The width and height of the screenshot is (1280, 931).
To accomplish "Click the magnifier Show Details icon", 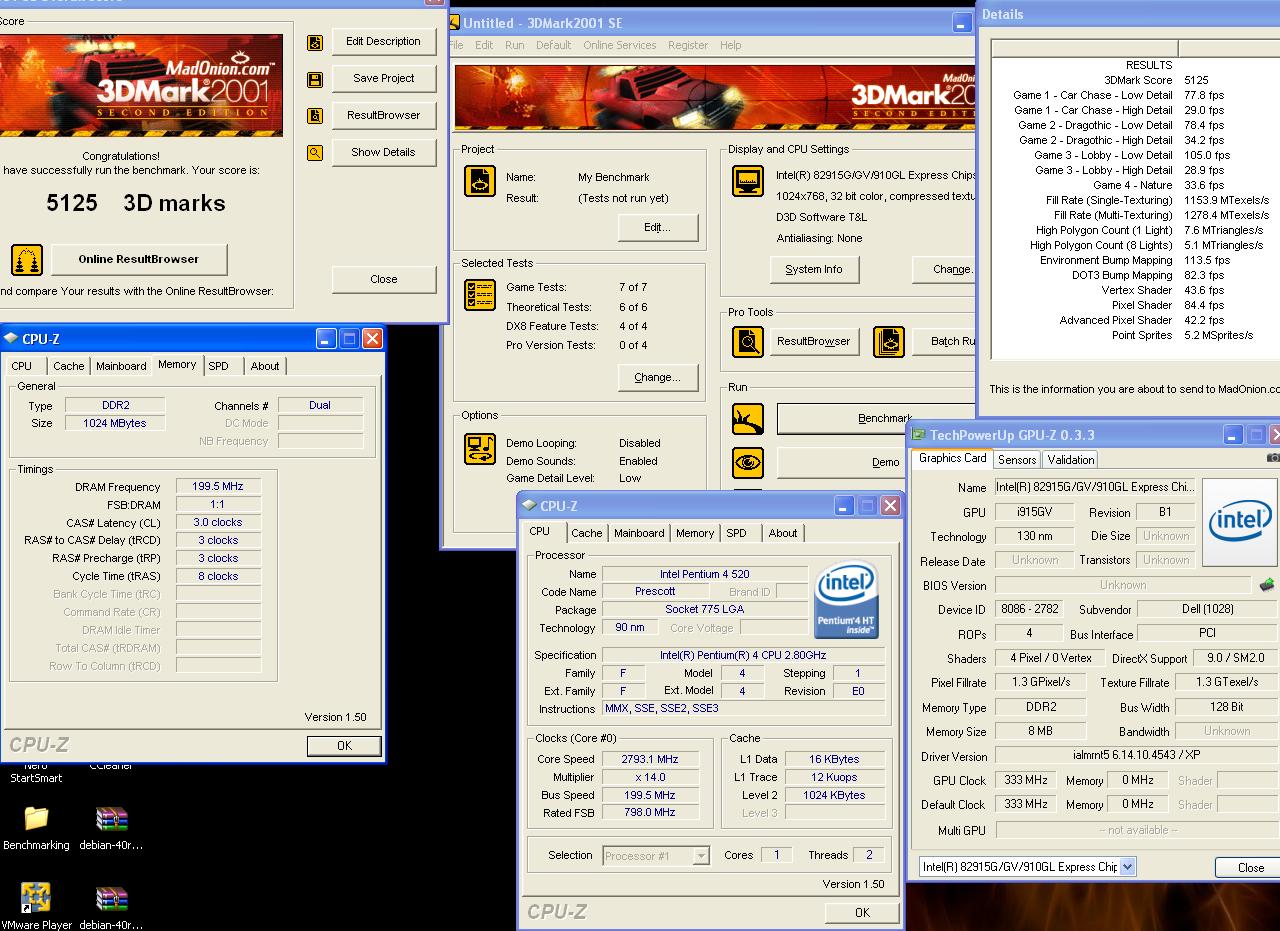I will click(x=315, y=153).
